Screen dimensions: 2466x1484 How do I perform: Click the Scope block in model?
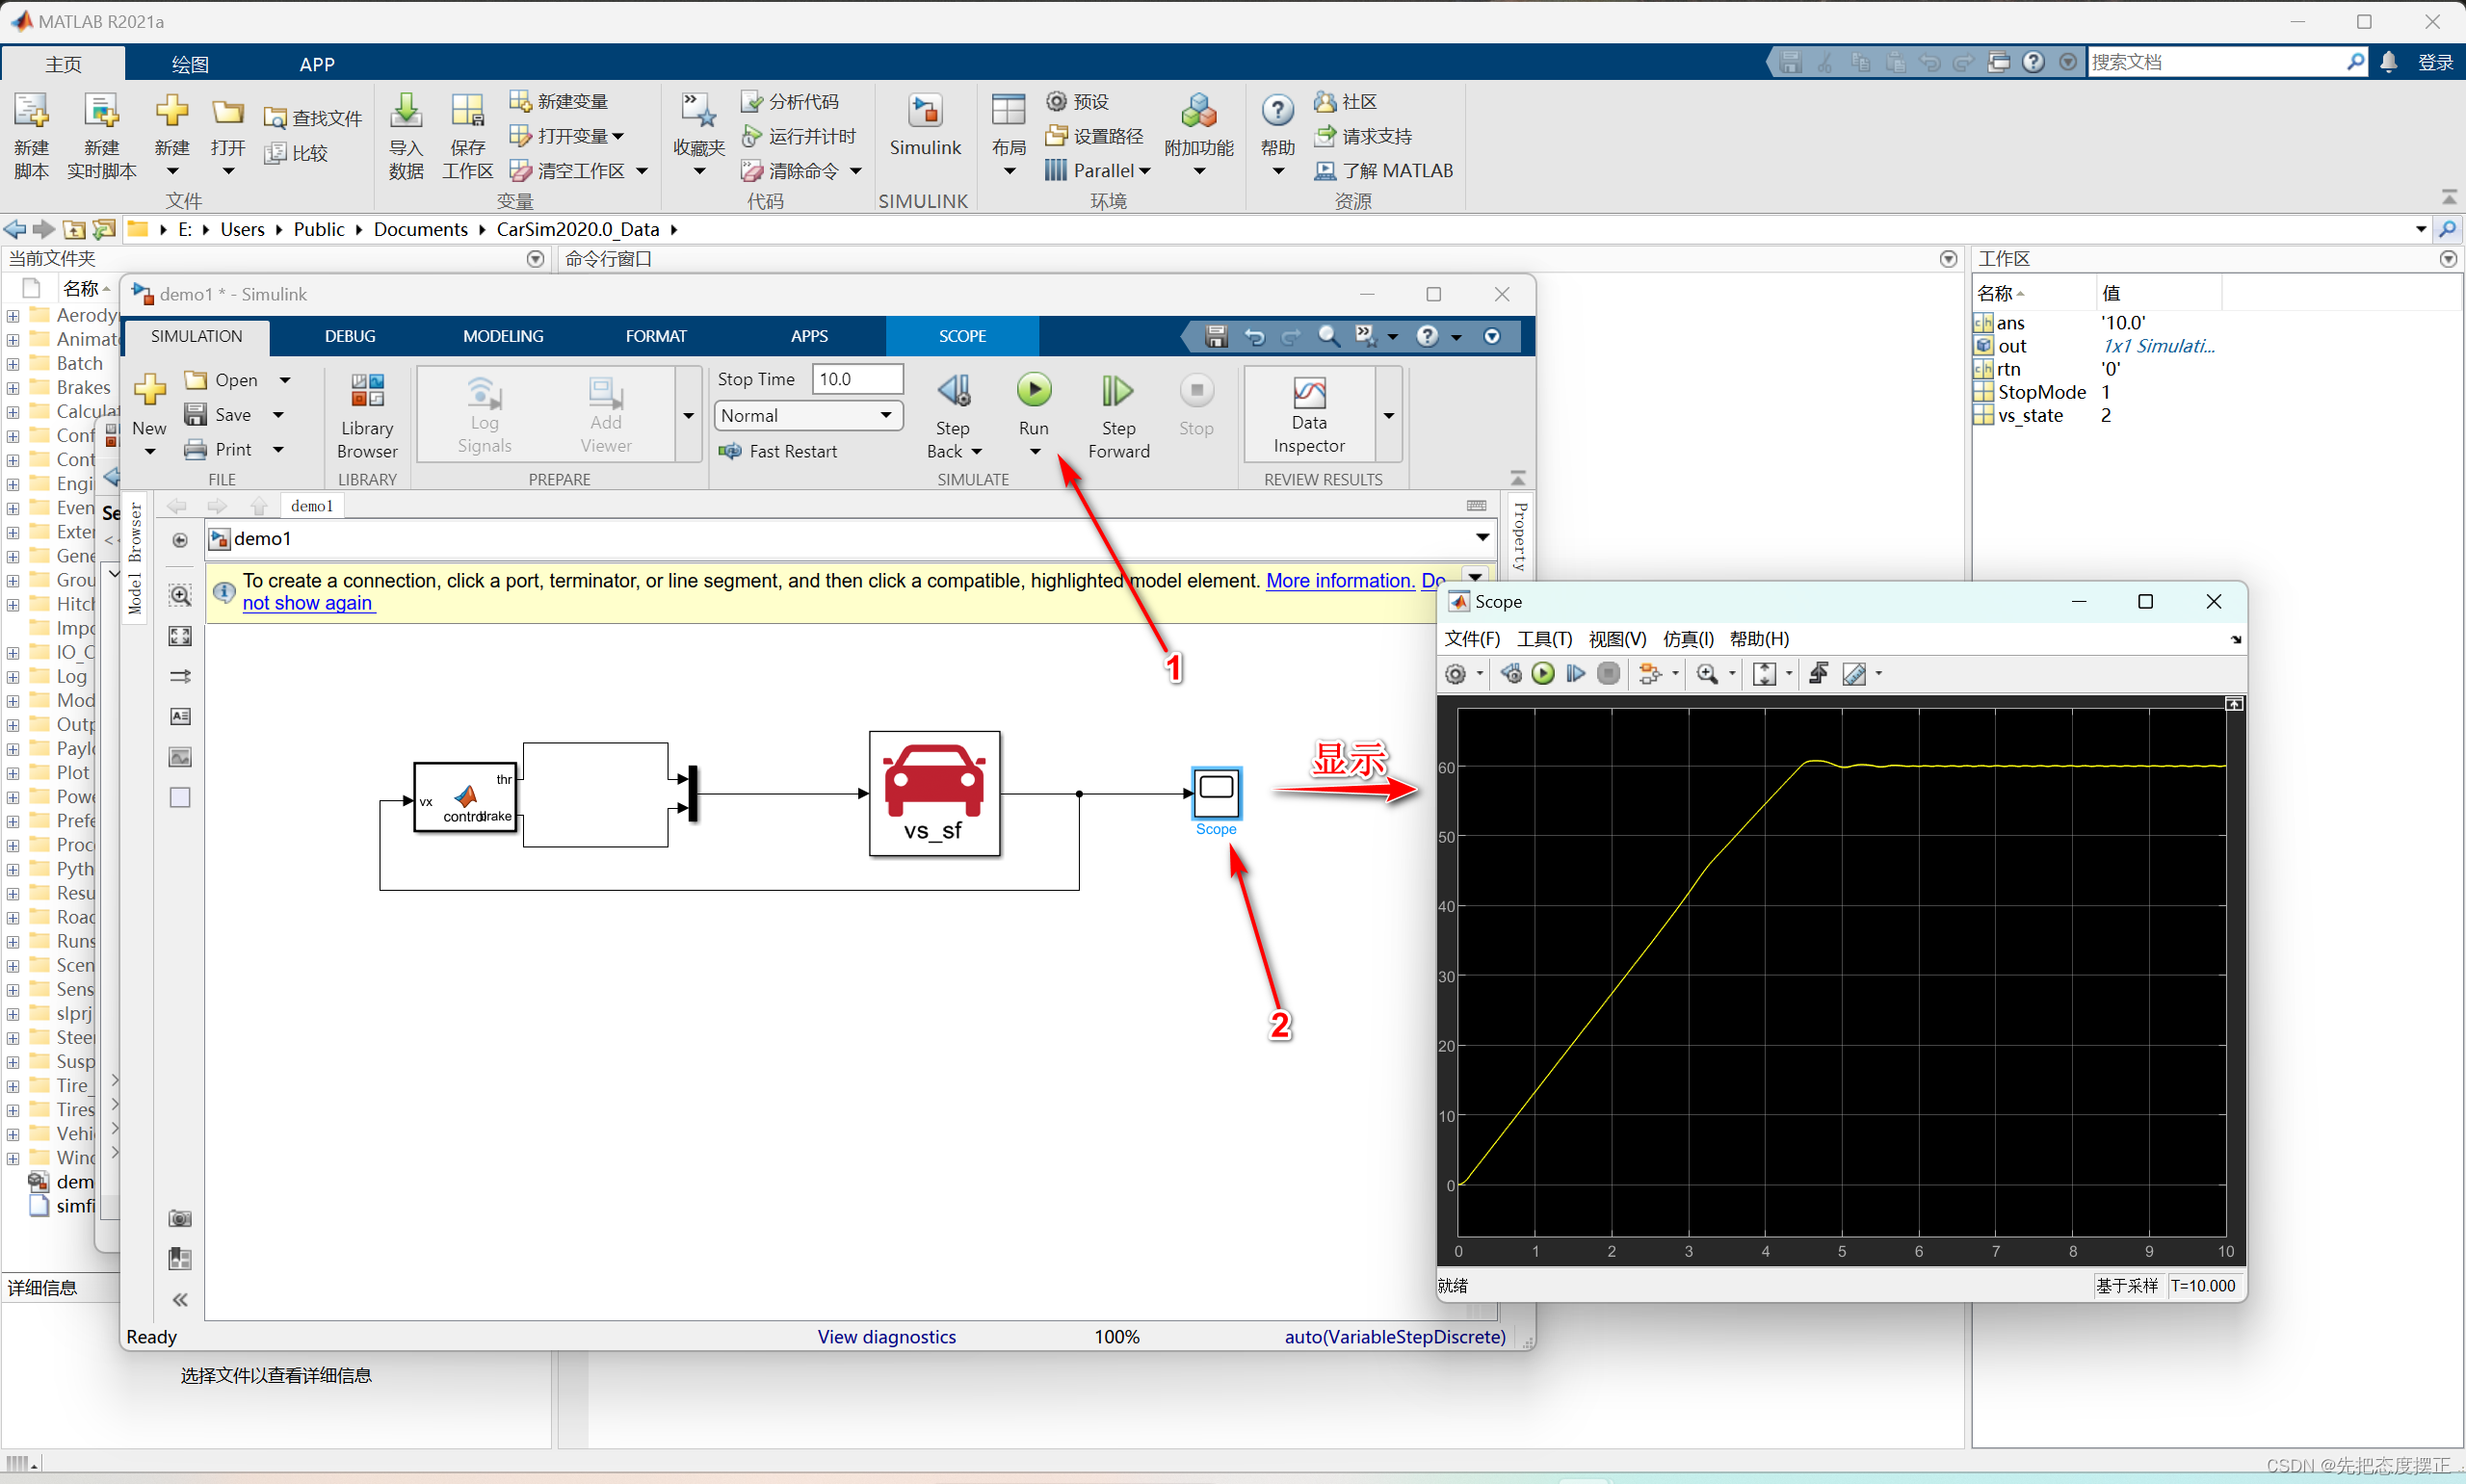coord(1216,792)
